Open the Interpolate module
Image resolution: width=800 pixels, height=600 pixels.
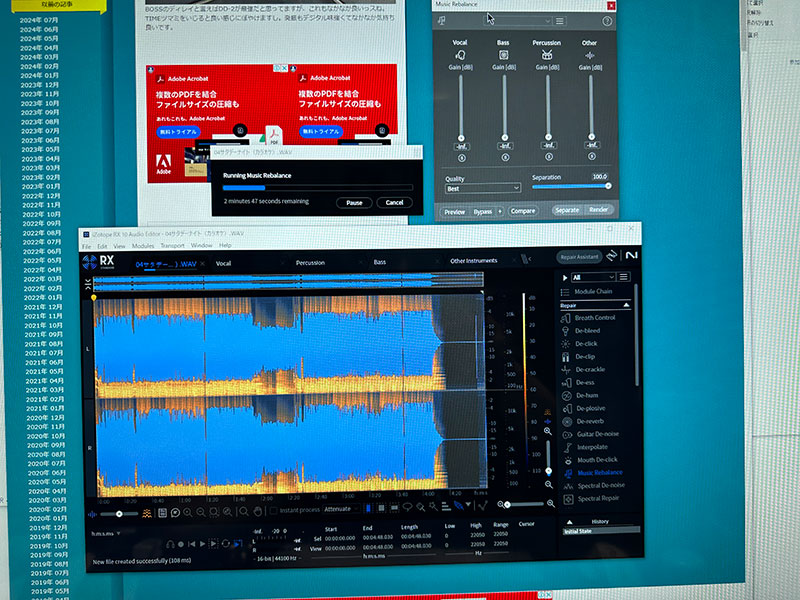coord(586,447)
